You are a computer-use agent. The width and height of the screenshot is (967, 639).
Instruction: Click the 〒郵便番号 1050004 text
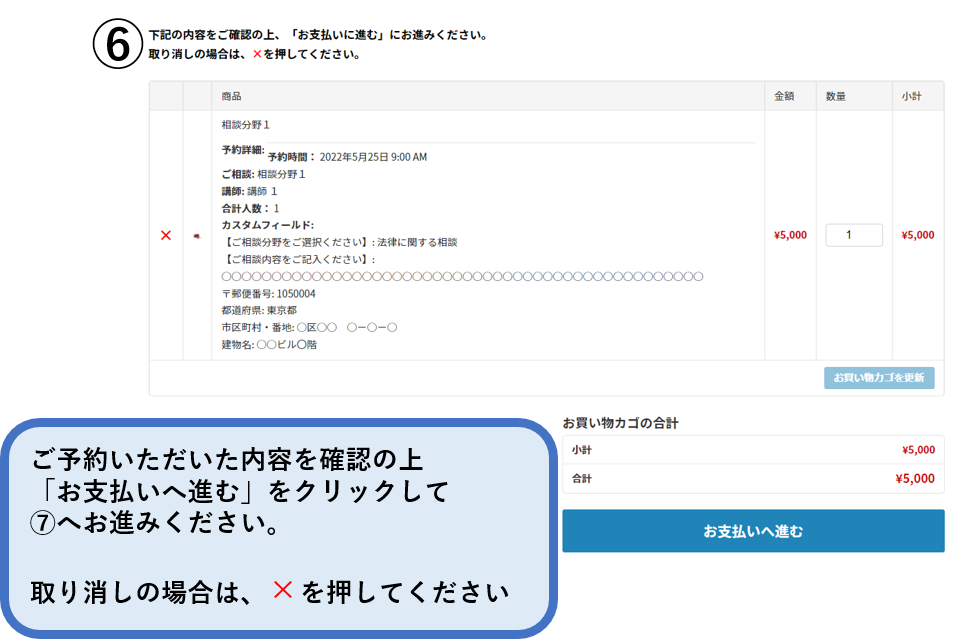pyautogui.click(x=268, y=294)
